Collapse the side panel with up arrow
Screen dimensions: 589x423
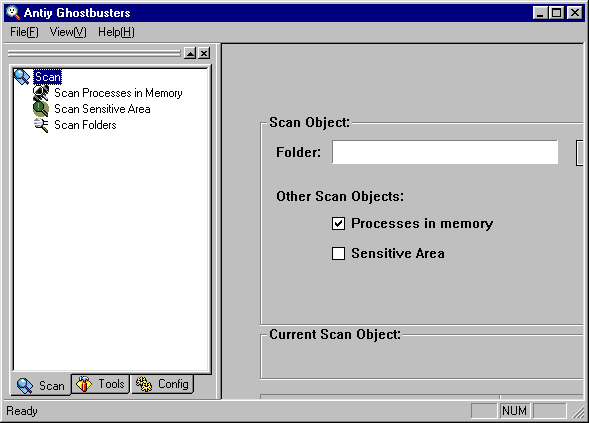point(190,53)
